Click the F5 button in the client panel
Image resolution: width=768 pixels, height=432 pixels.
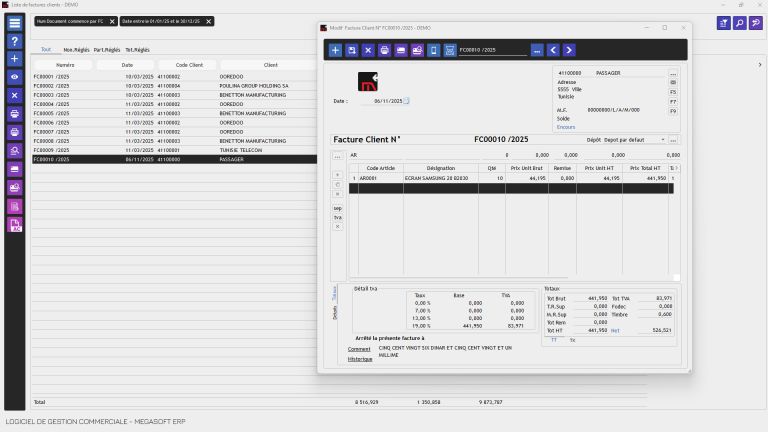[x=673, y=92]
